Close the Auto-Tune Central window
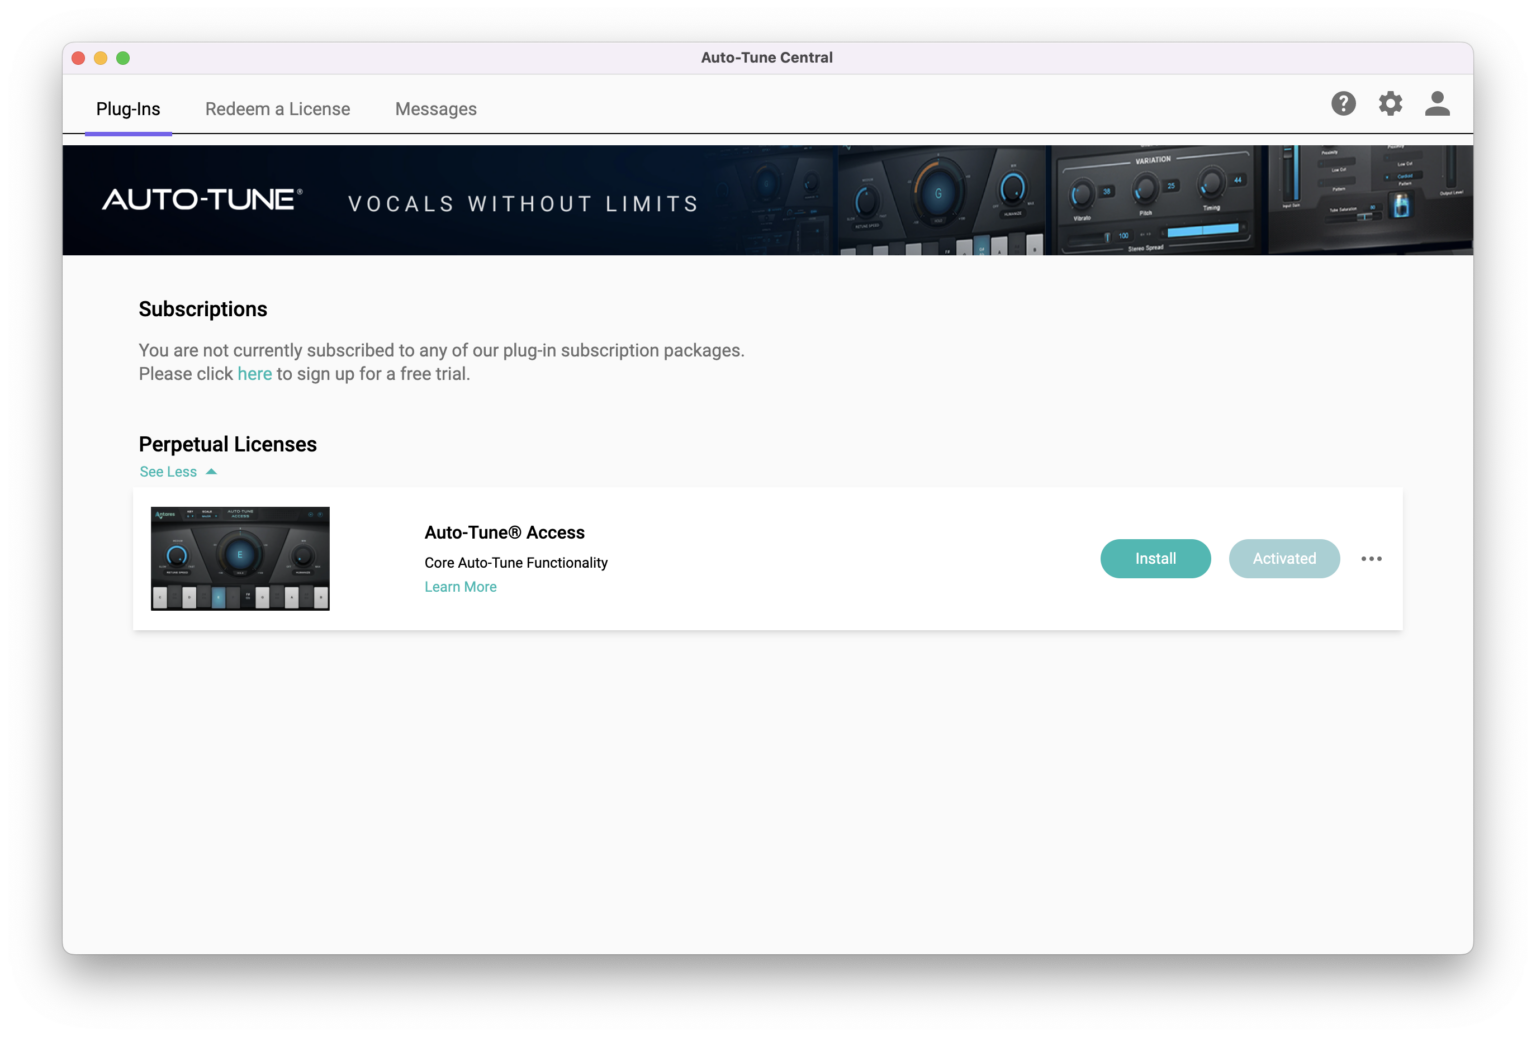Screen dimensions: 1536x1037 click(79, 58)
